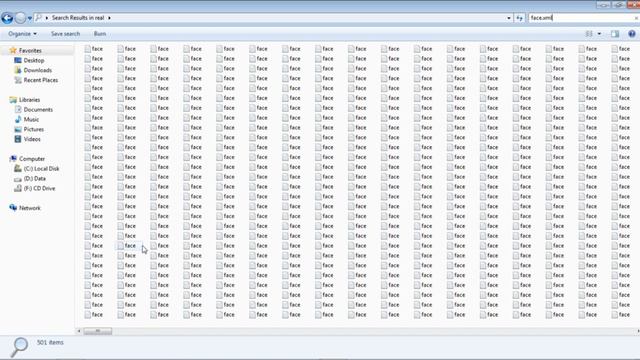
Task: Select the highlighted face file beside the cursor
Action: point(128,246)
